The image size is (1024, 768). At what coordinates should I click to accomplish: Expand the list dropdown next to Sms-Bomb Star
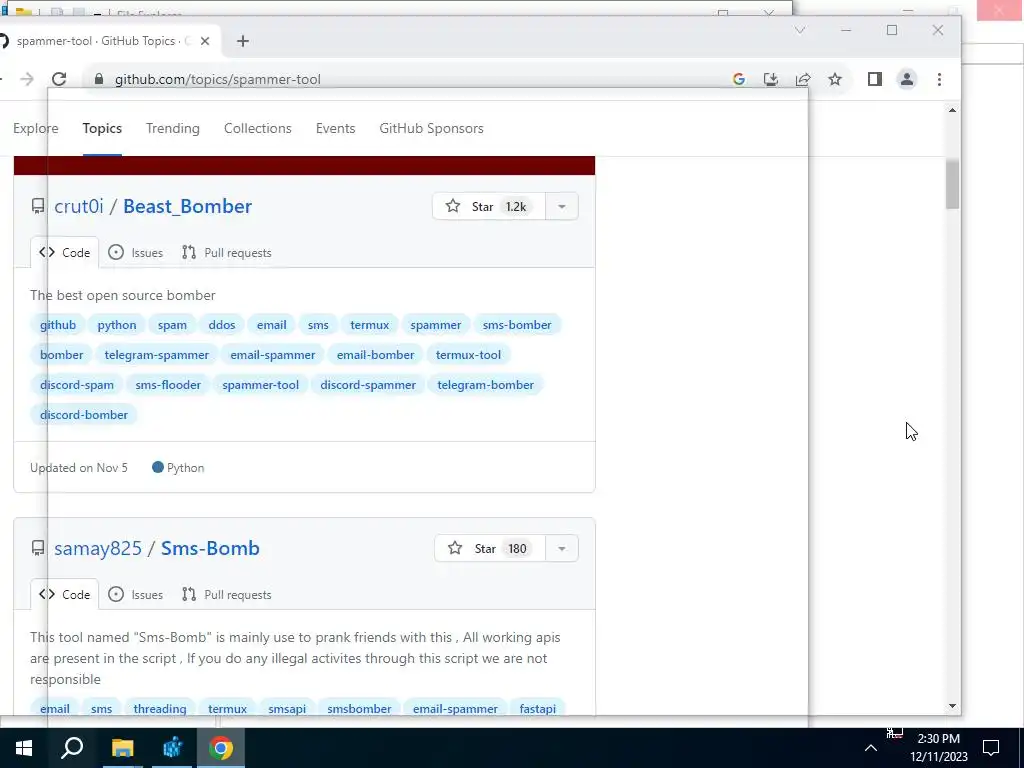(562, 549)
